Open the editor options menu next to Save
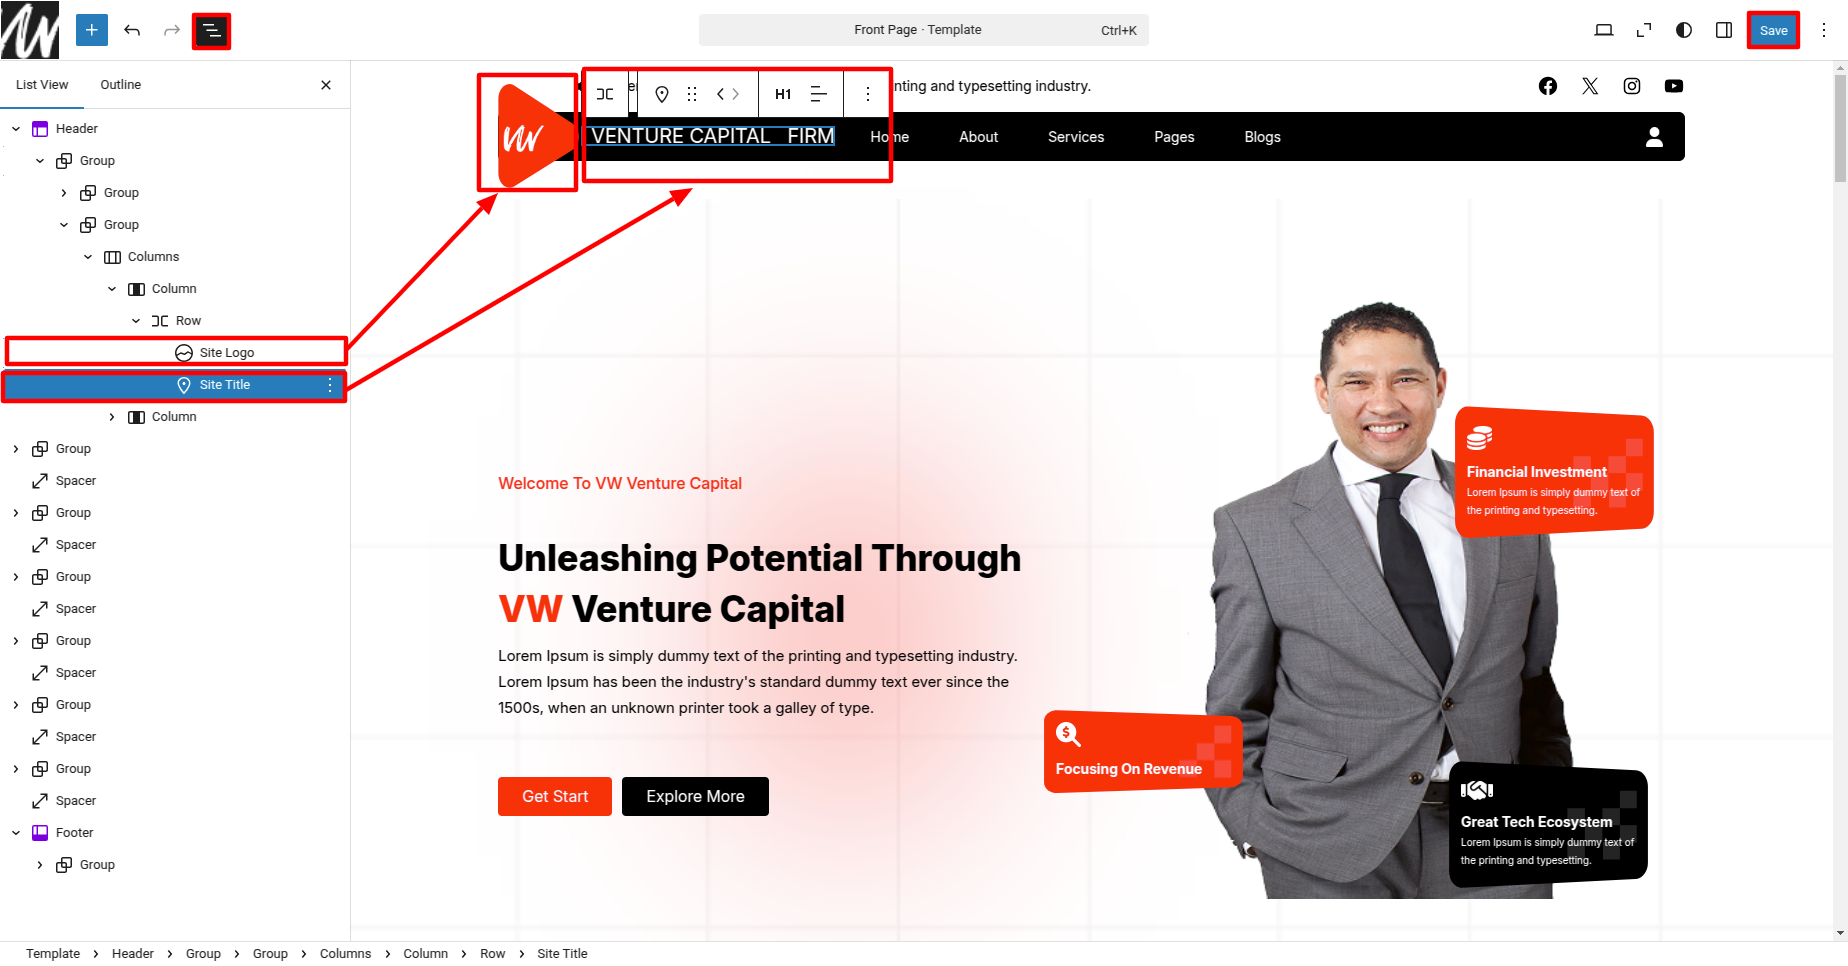 [1824, 30]
